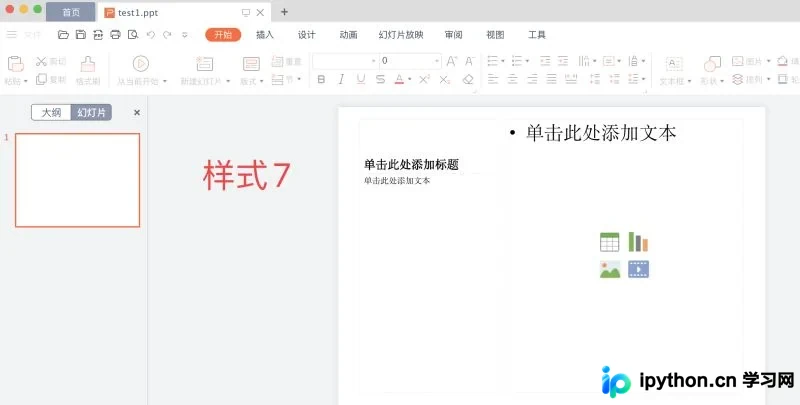The image size is (800, 405).
Task: Click the Insert table placeholder icon
Action: tap(610, 242)
